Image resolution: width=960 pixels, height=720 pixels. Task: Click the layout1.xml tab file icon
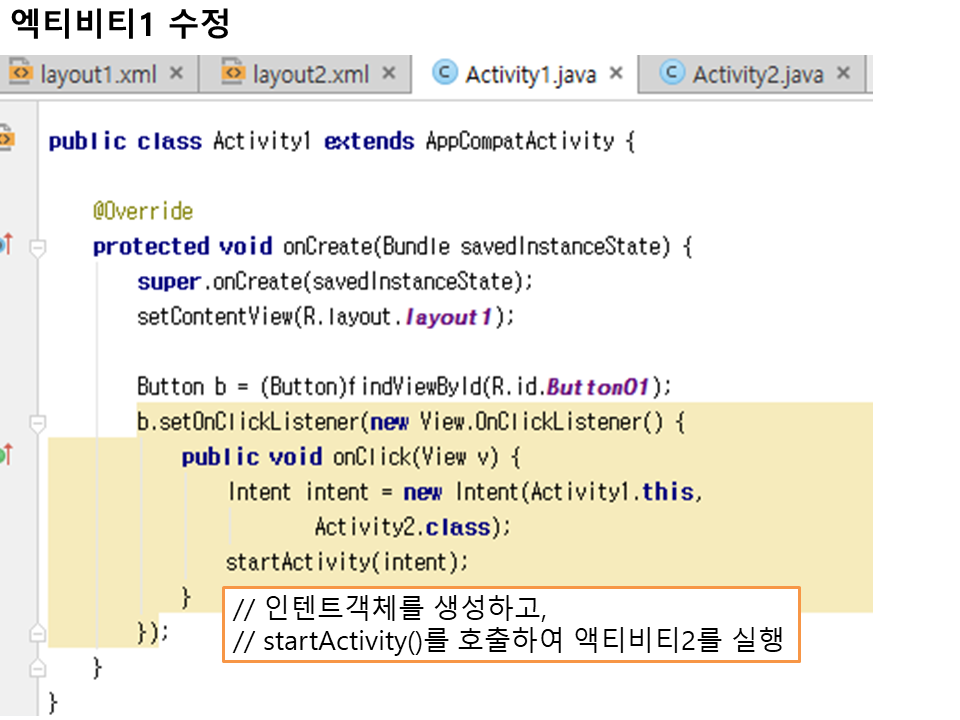tap(20, 73)
